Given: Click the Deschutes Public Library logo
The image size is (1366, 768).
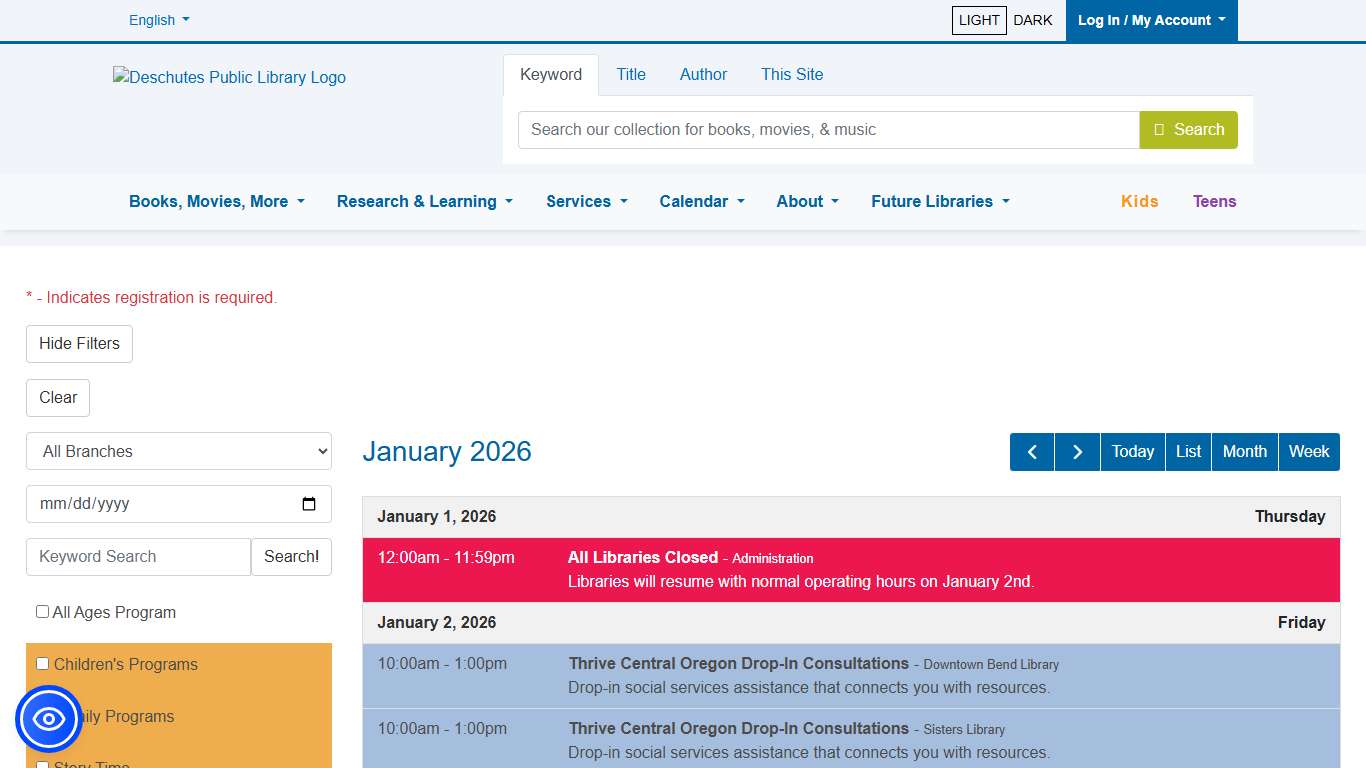Looking at the screenshot, I should [x=229, y=77].
